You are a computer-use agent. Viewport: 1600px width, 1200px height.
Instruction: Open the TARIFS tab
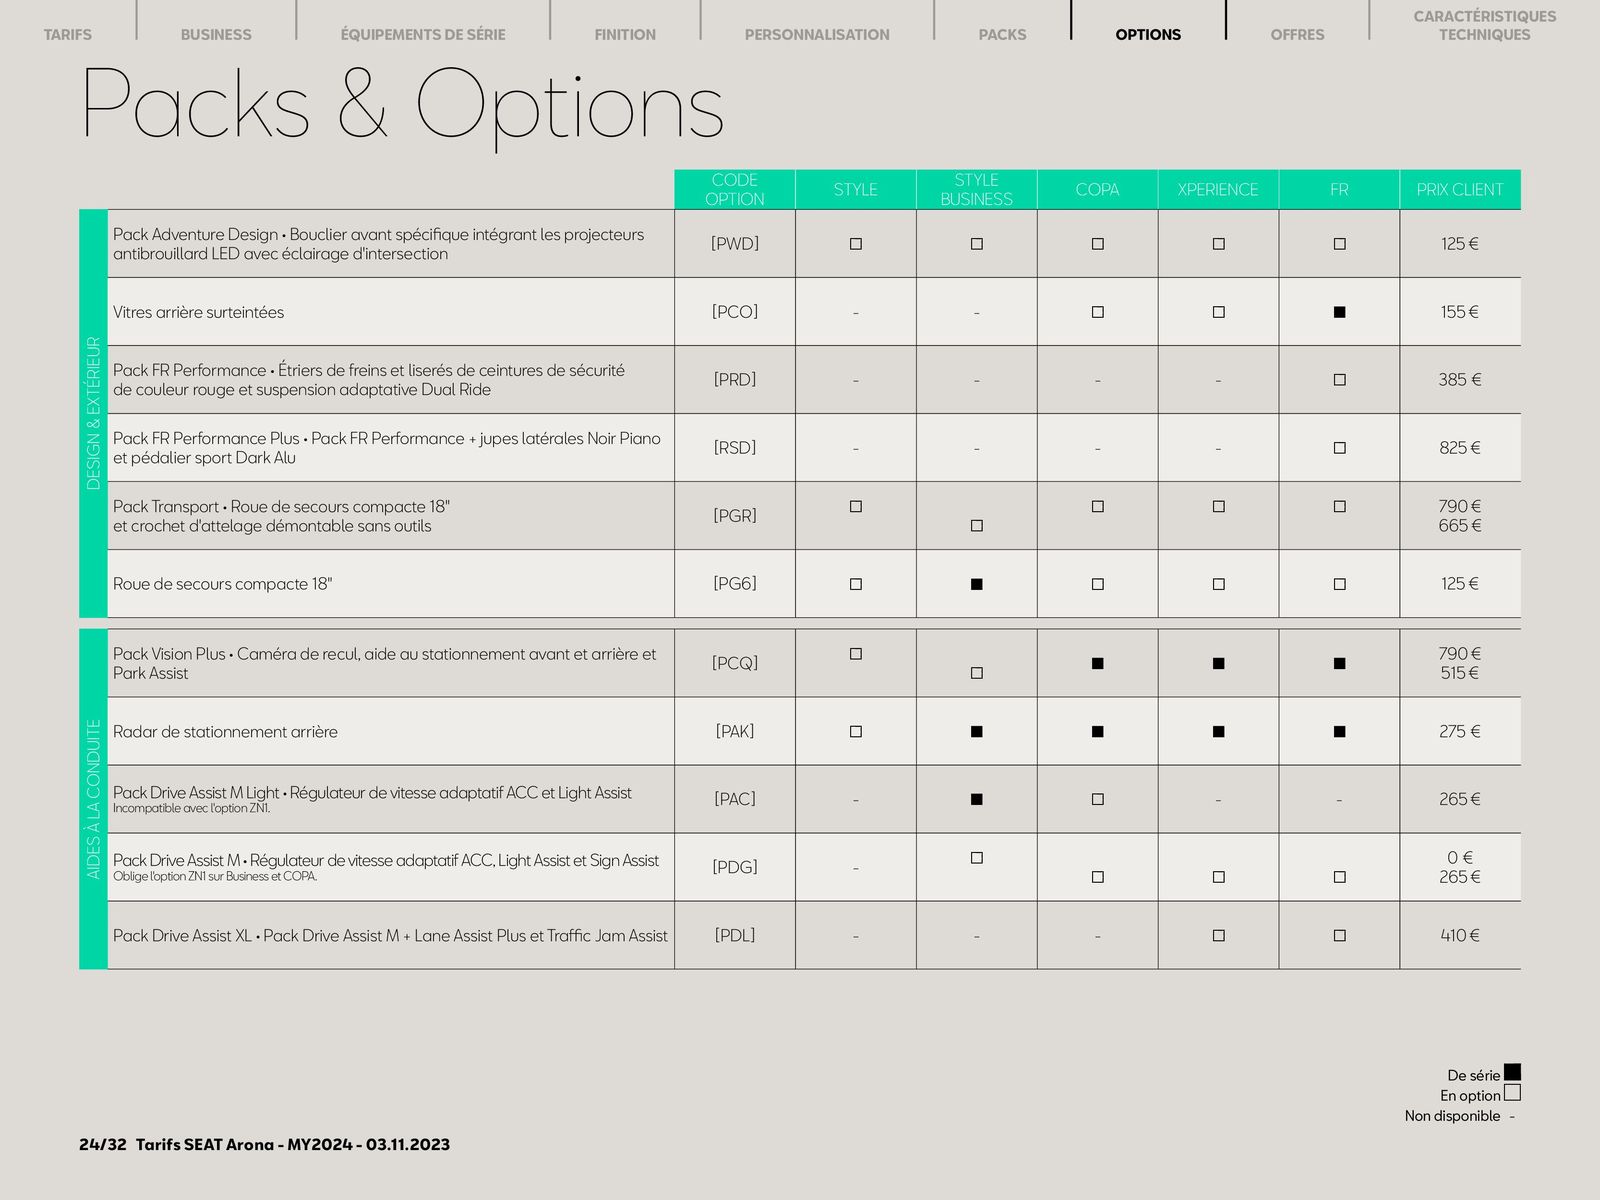pyautogui.click(x=68, y=34)
